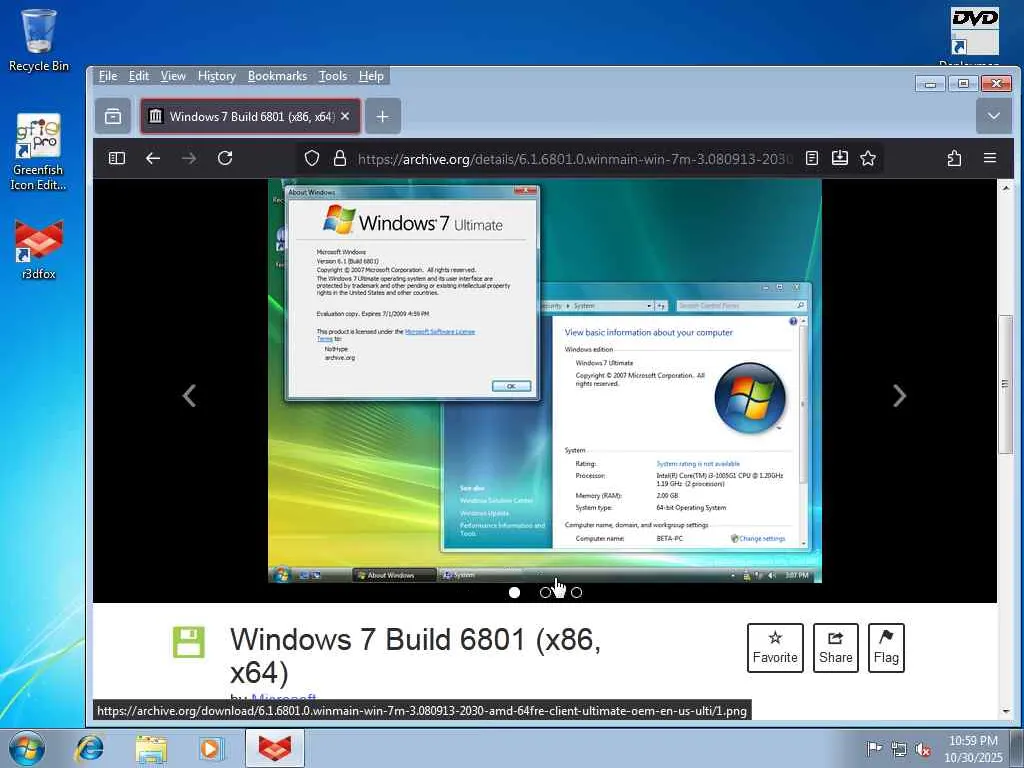Toggle the sidebar icon in the navigation bar

tap(117, 158)
